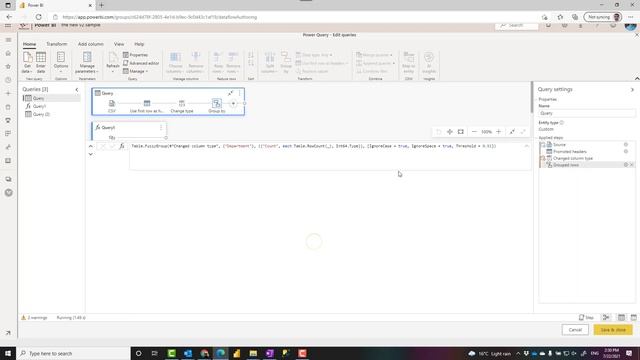Screen dimensions: 640x360
Task: Open settings gear for Source step
Action: point(626,144)
